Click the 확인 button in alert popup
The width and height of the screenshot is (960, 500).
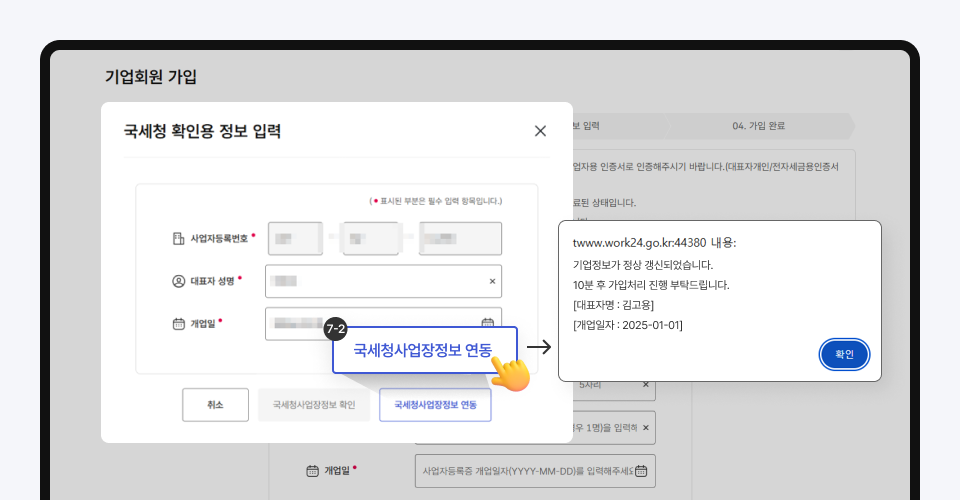point(844,354)
